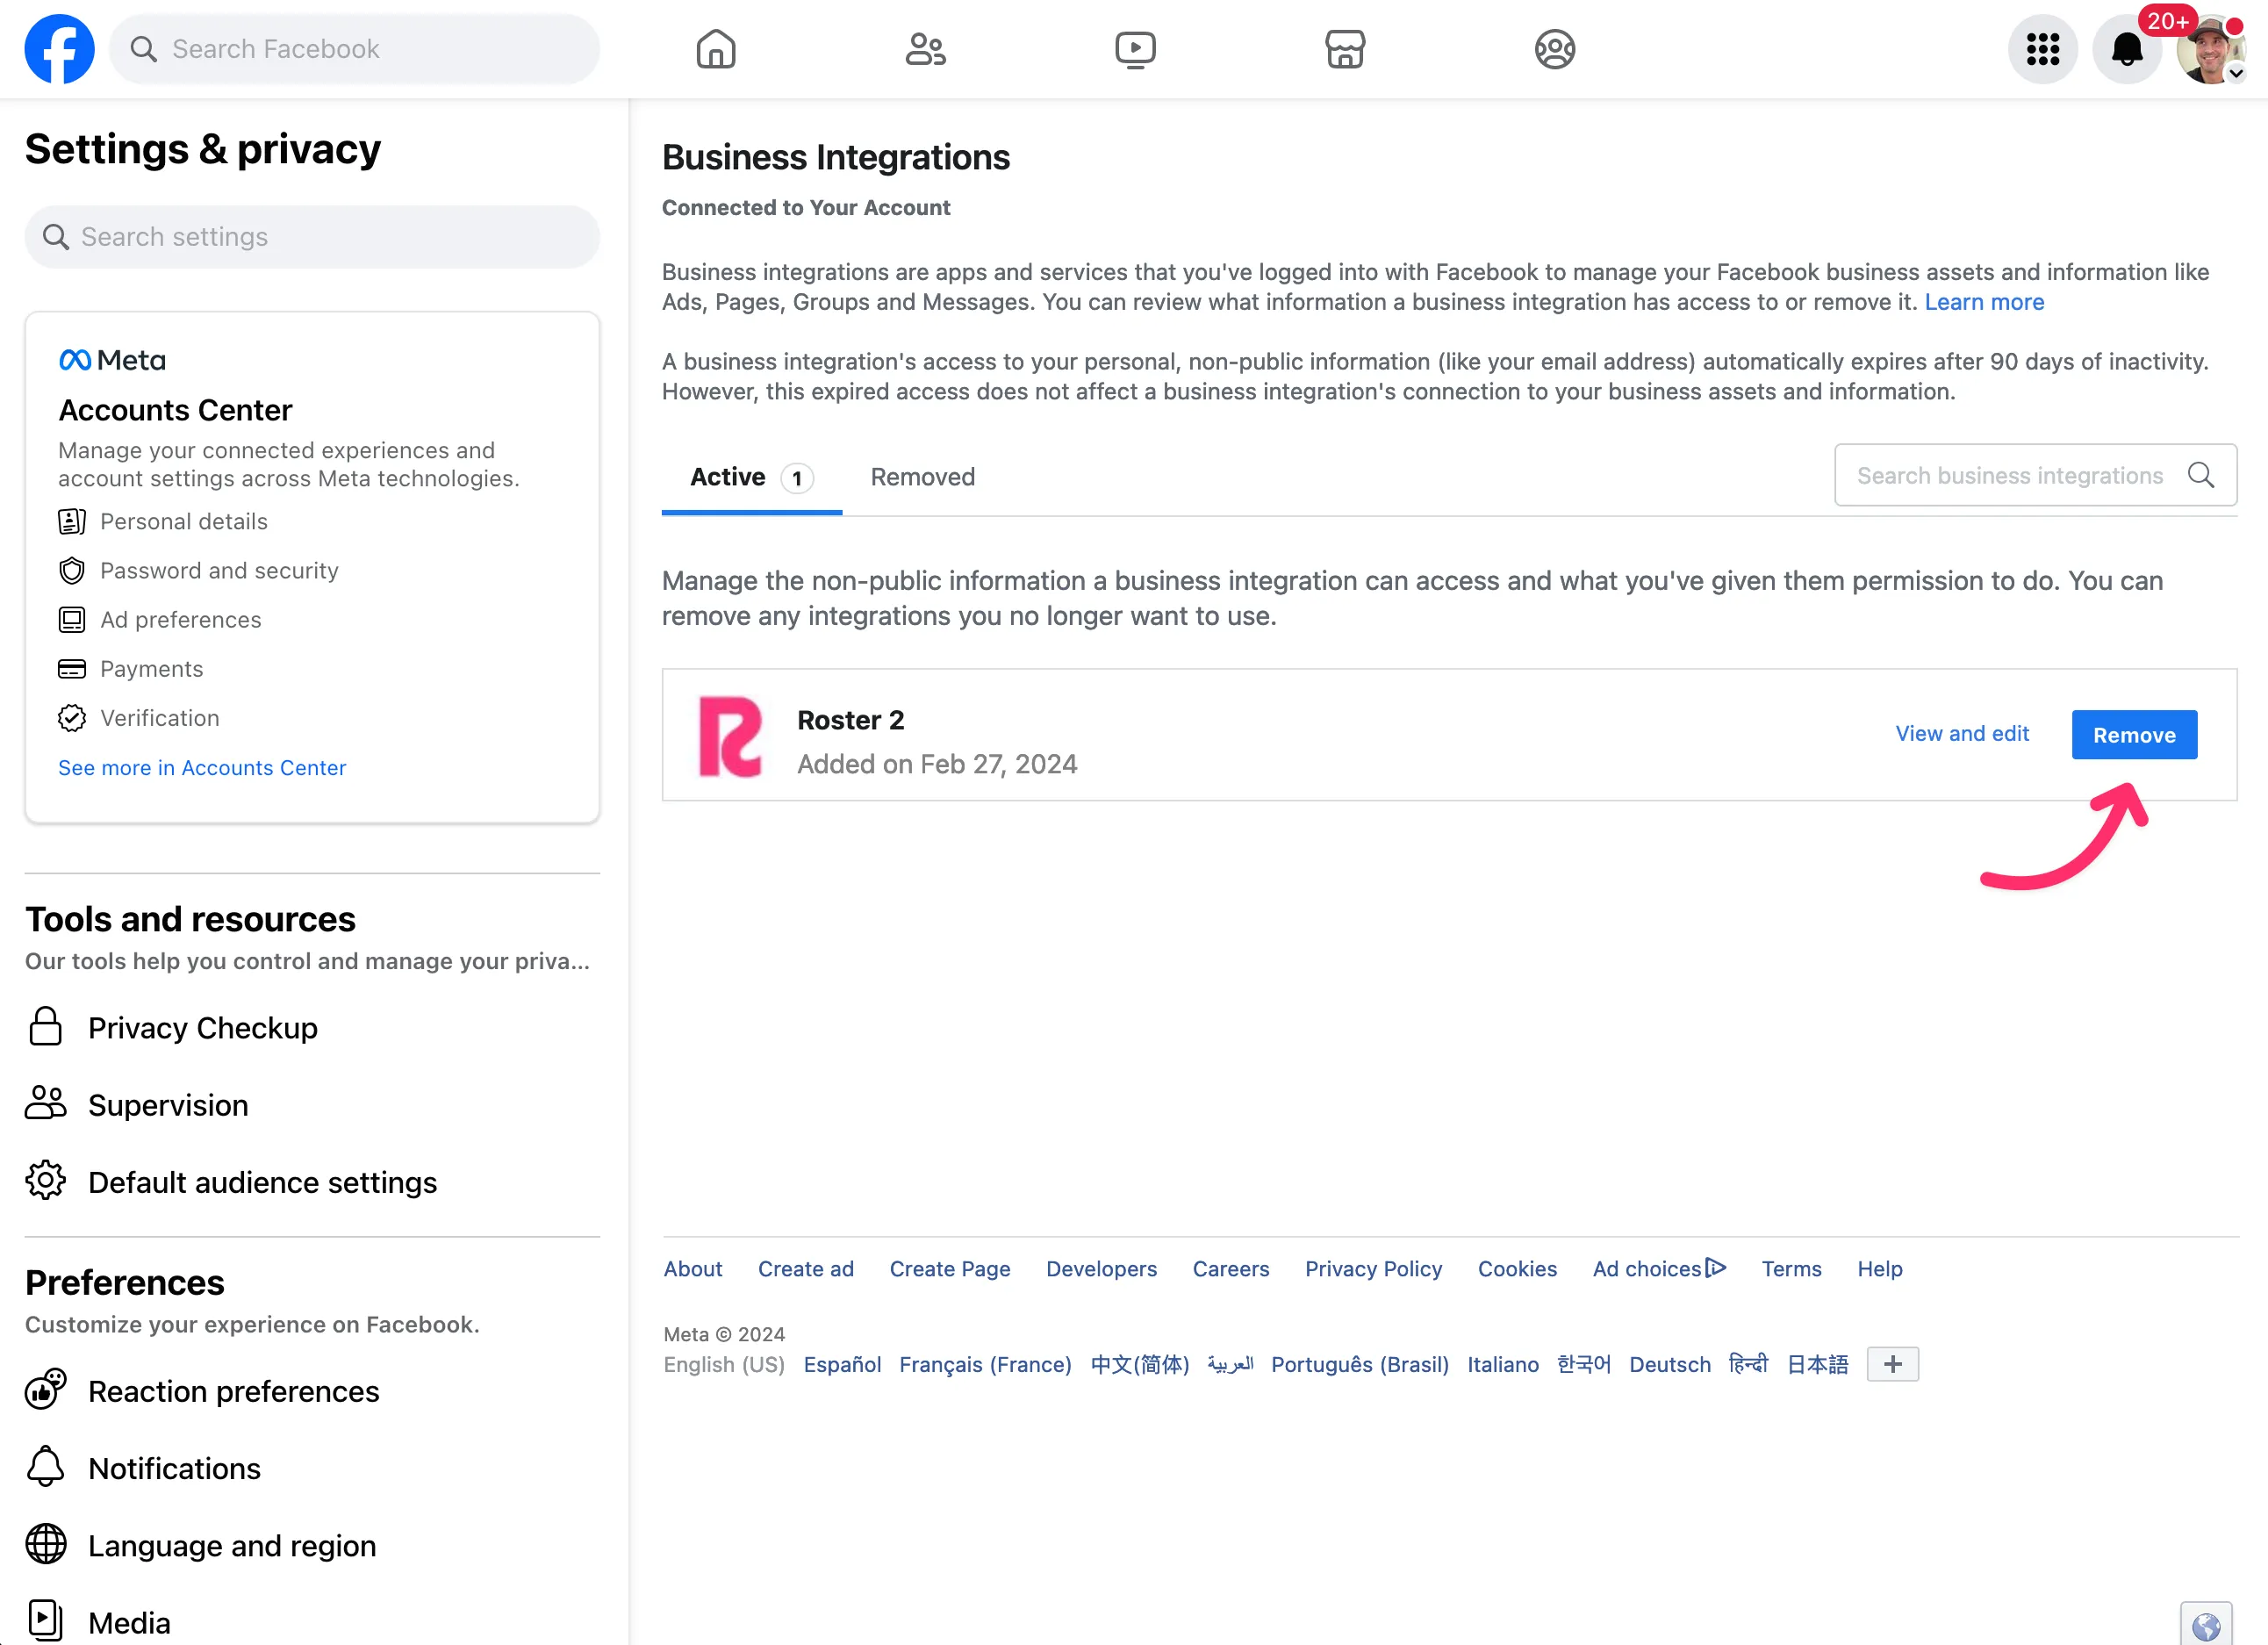The image size is (2268, 1645).
Task: Open the Ad choices footer link
Action: click(x=1659, y=1268)
